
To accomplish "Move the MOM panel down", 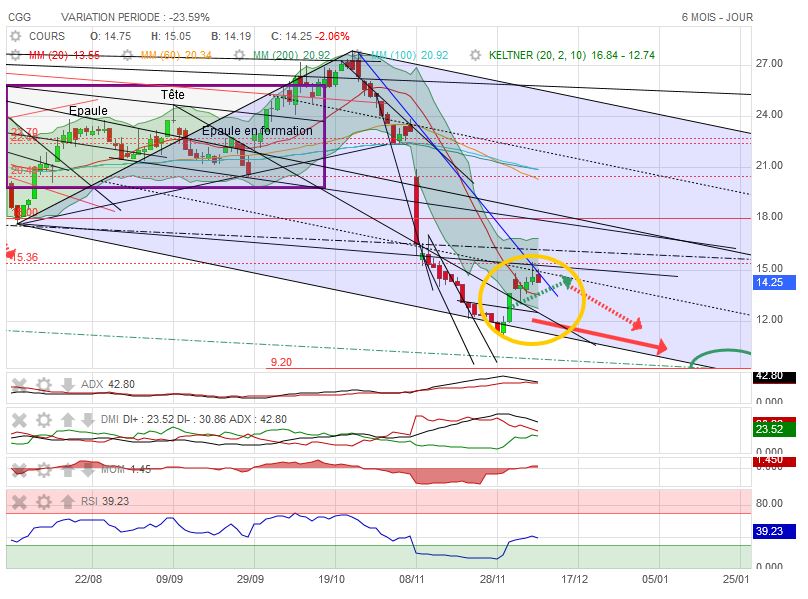I will pos(88,470).
